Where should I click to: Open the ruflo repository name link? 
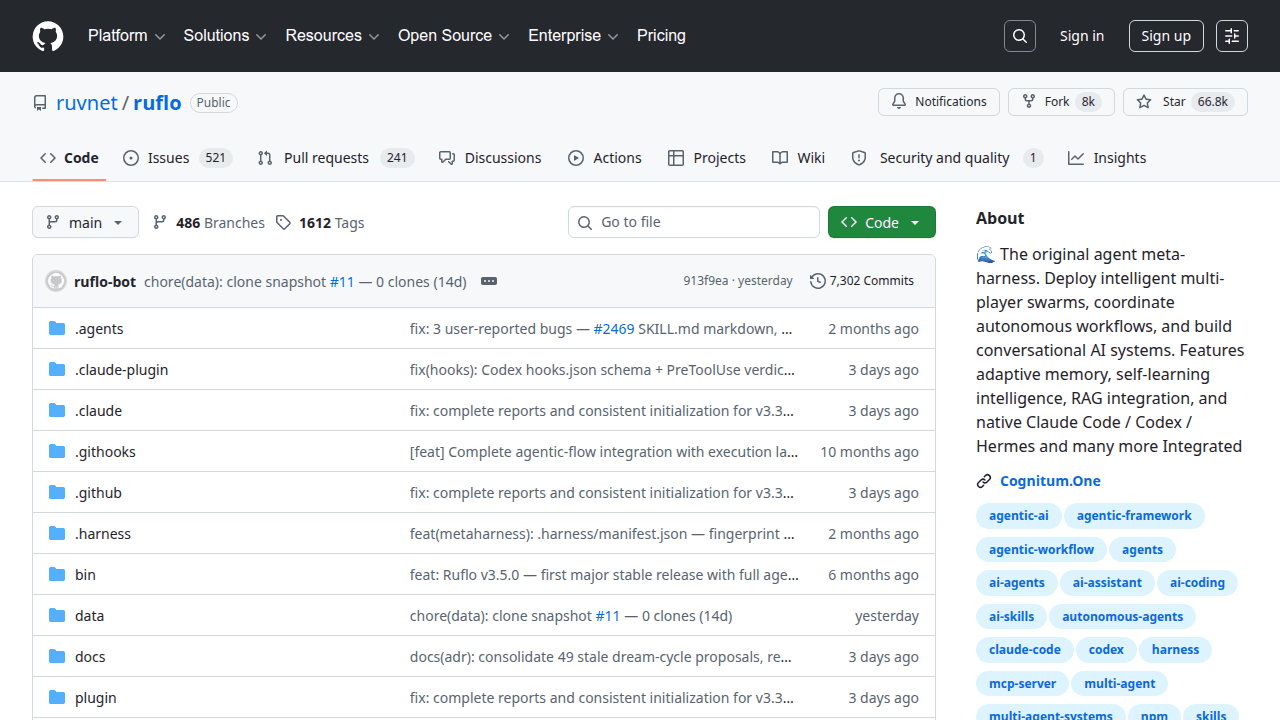click(x=157, y=103)
